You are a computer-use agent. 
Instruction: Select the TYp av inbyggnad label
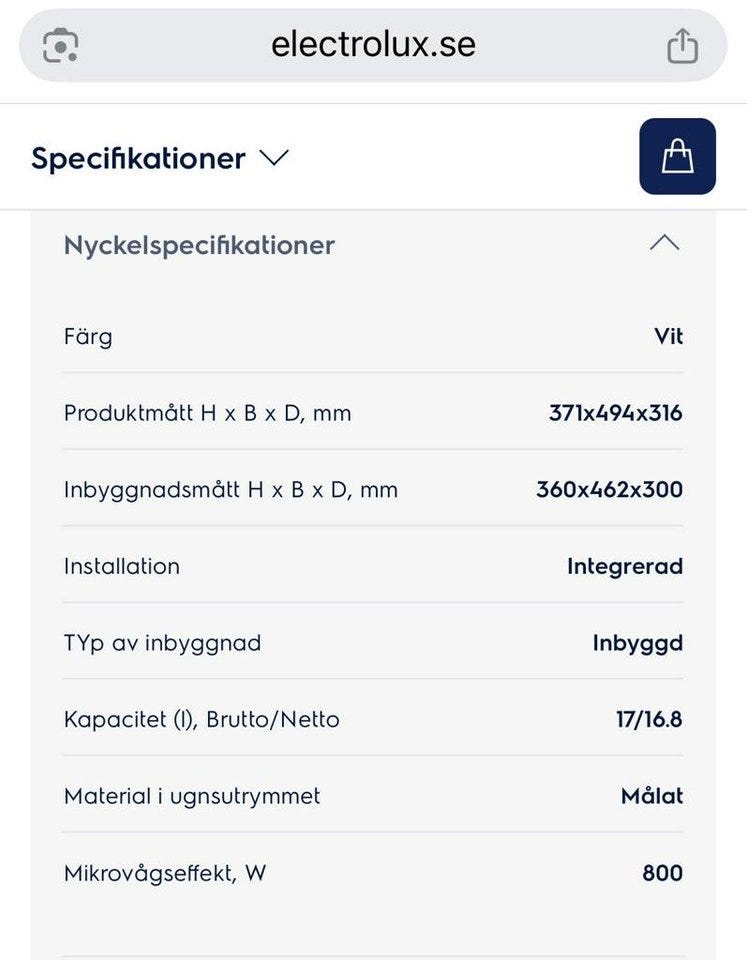click(162, 643)
